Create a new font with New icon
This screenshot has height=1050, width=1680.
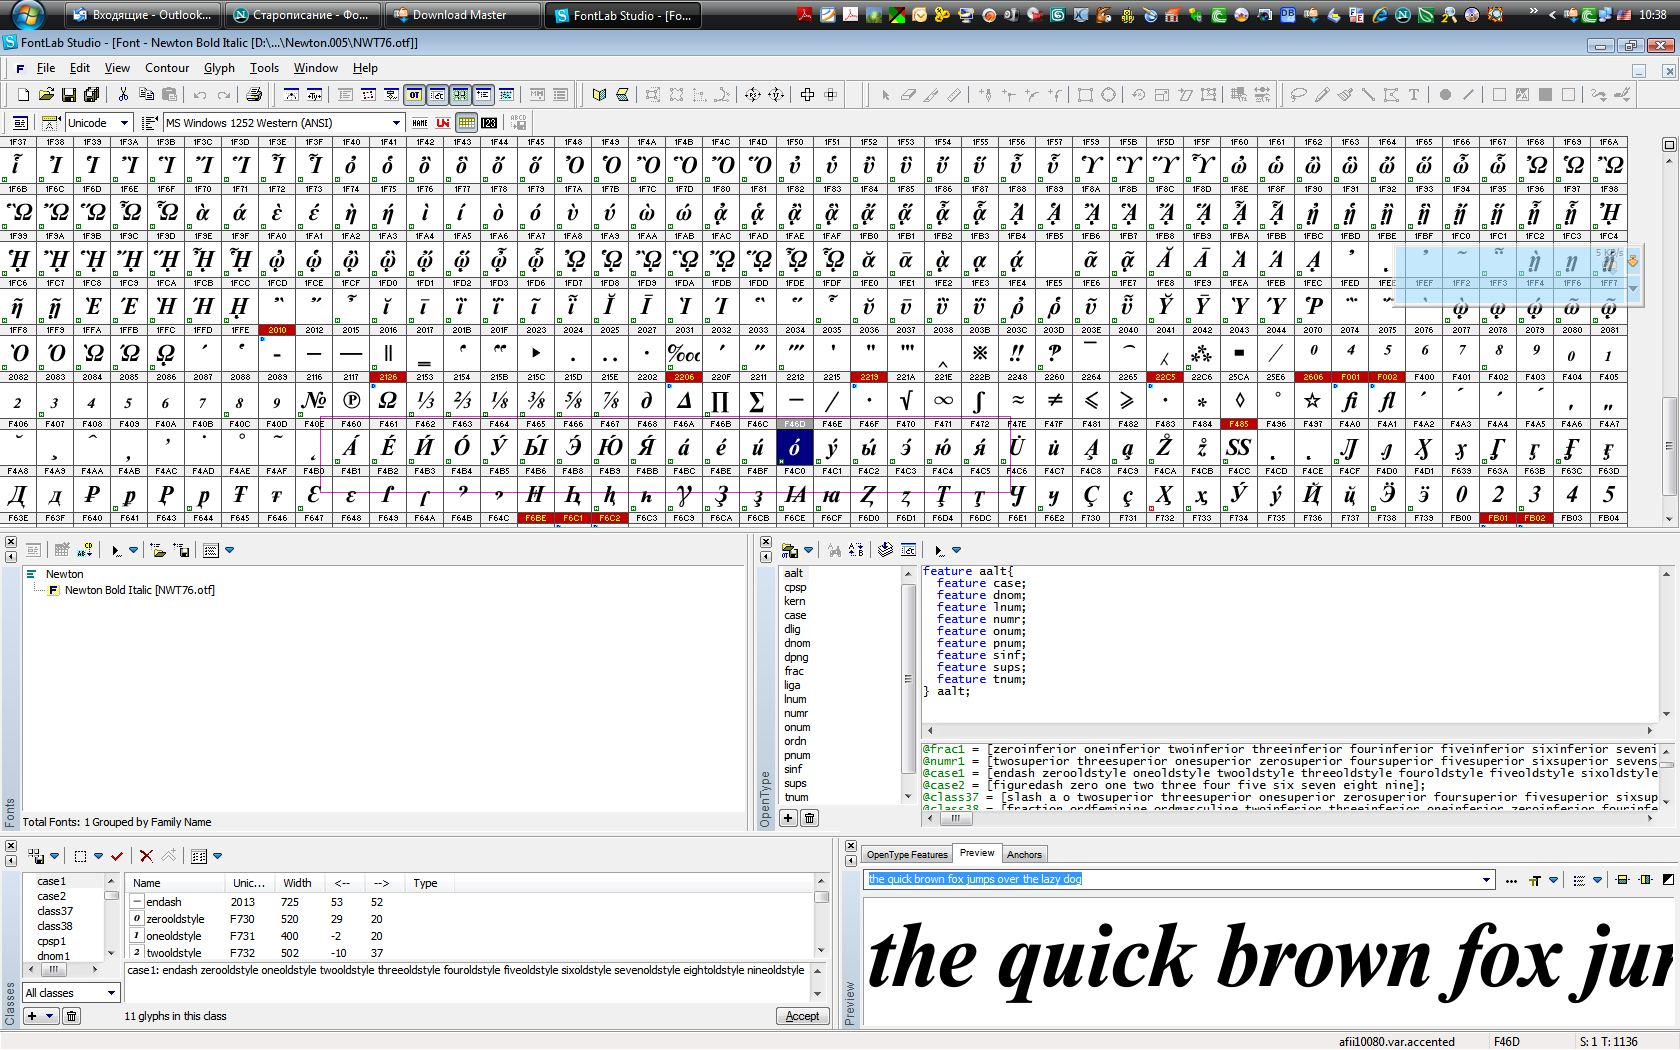point(23,95)
